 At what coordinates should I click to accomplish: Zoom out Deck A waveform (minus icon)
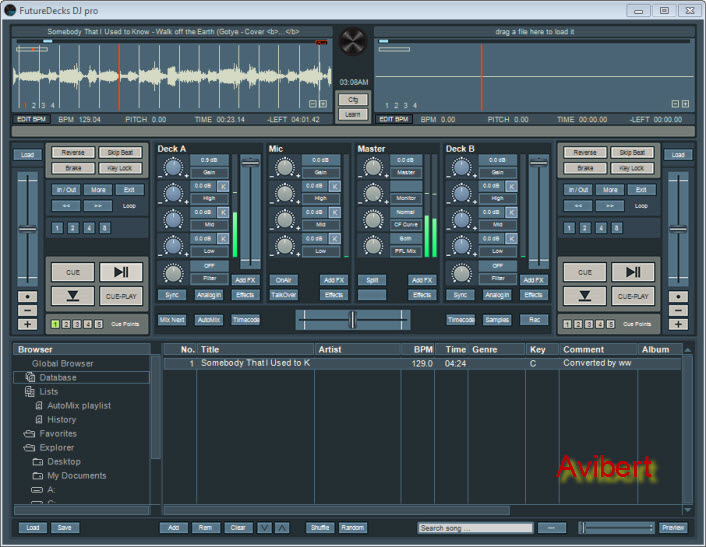313,104
